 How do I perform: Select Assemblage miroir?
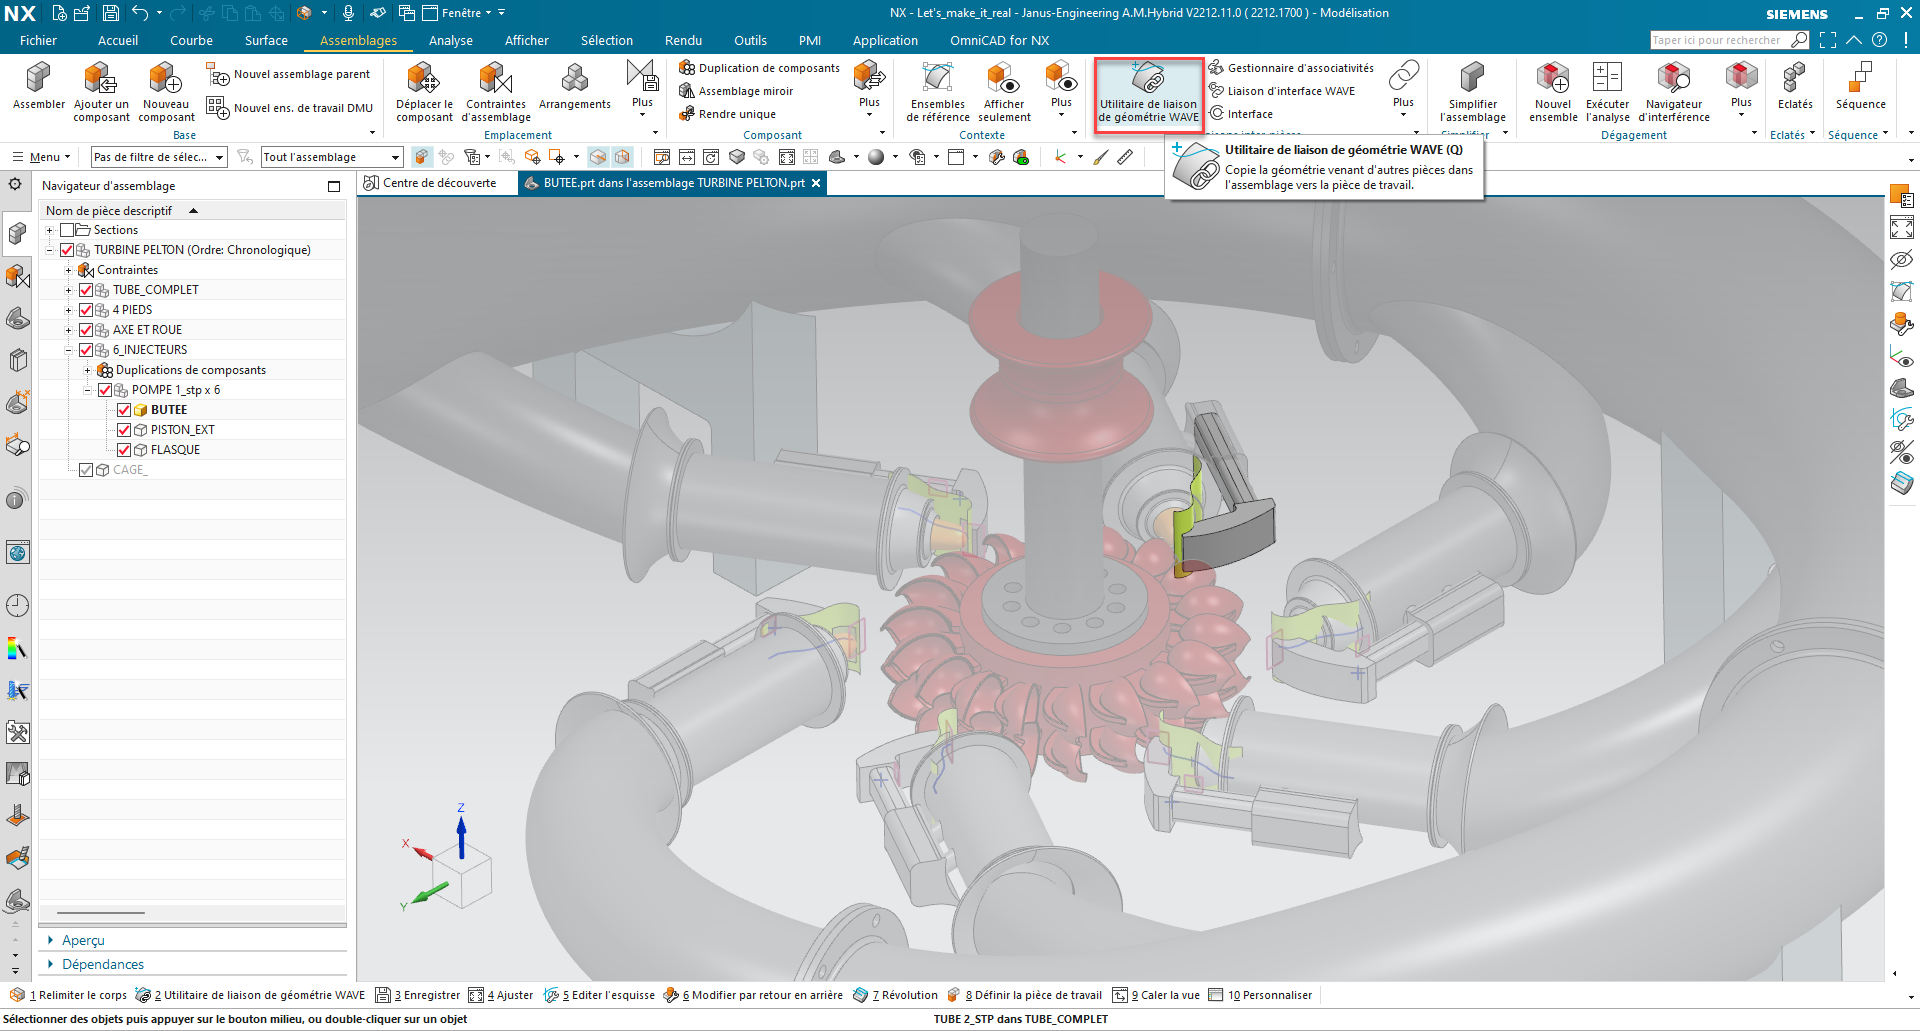tap(736, 91)
